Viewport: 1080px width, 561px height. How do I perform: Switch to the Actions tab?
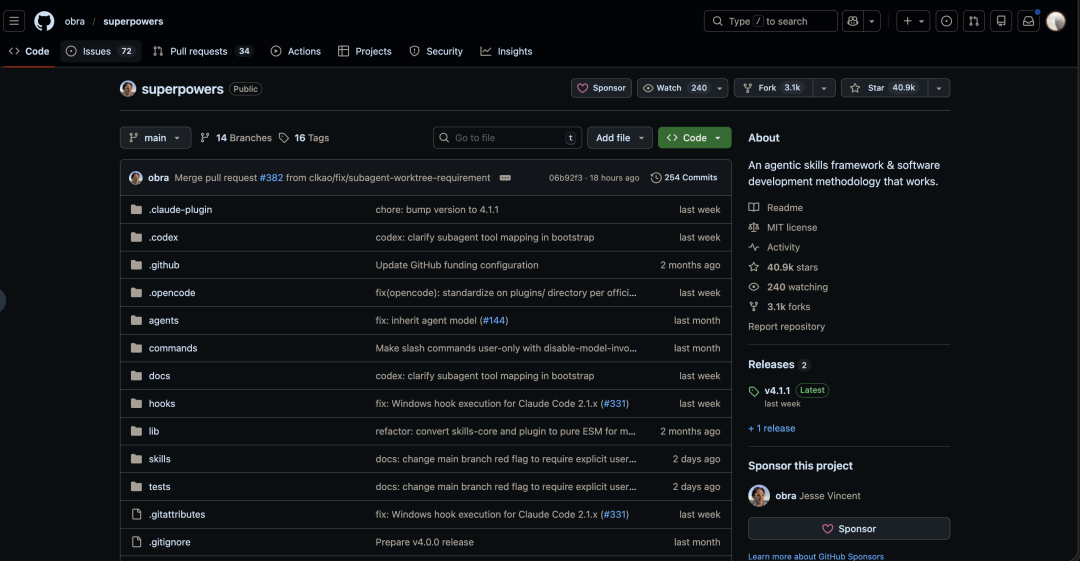coord(295,51)
